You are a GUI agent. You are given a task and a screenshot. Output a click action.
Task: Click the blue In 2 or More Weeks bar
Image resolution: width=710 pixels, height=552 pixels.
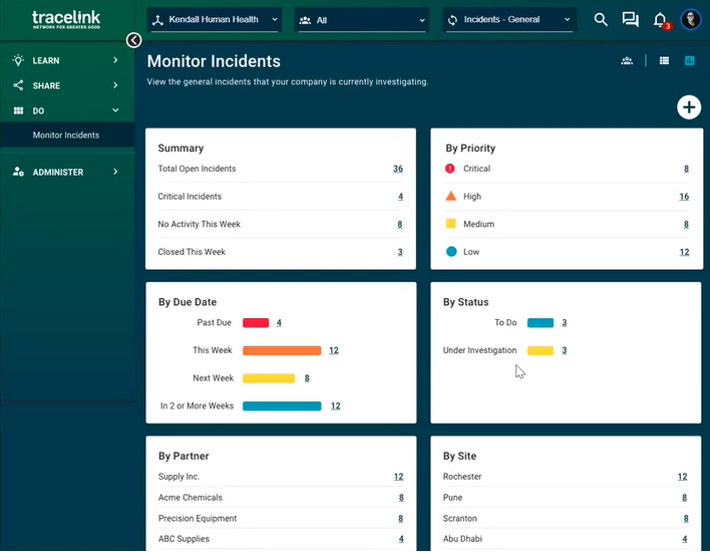tap(282, 406)
